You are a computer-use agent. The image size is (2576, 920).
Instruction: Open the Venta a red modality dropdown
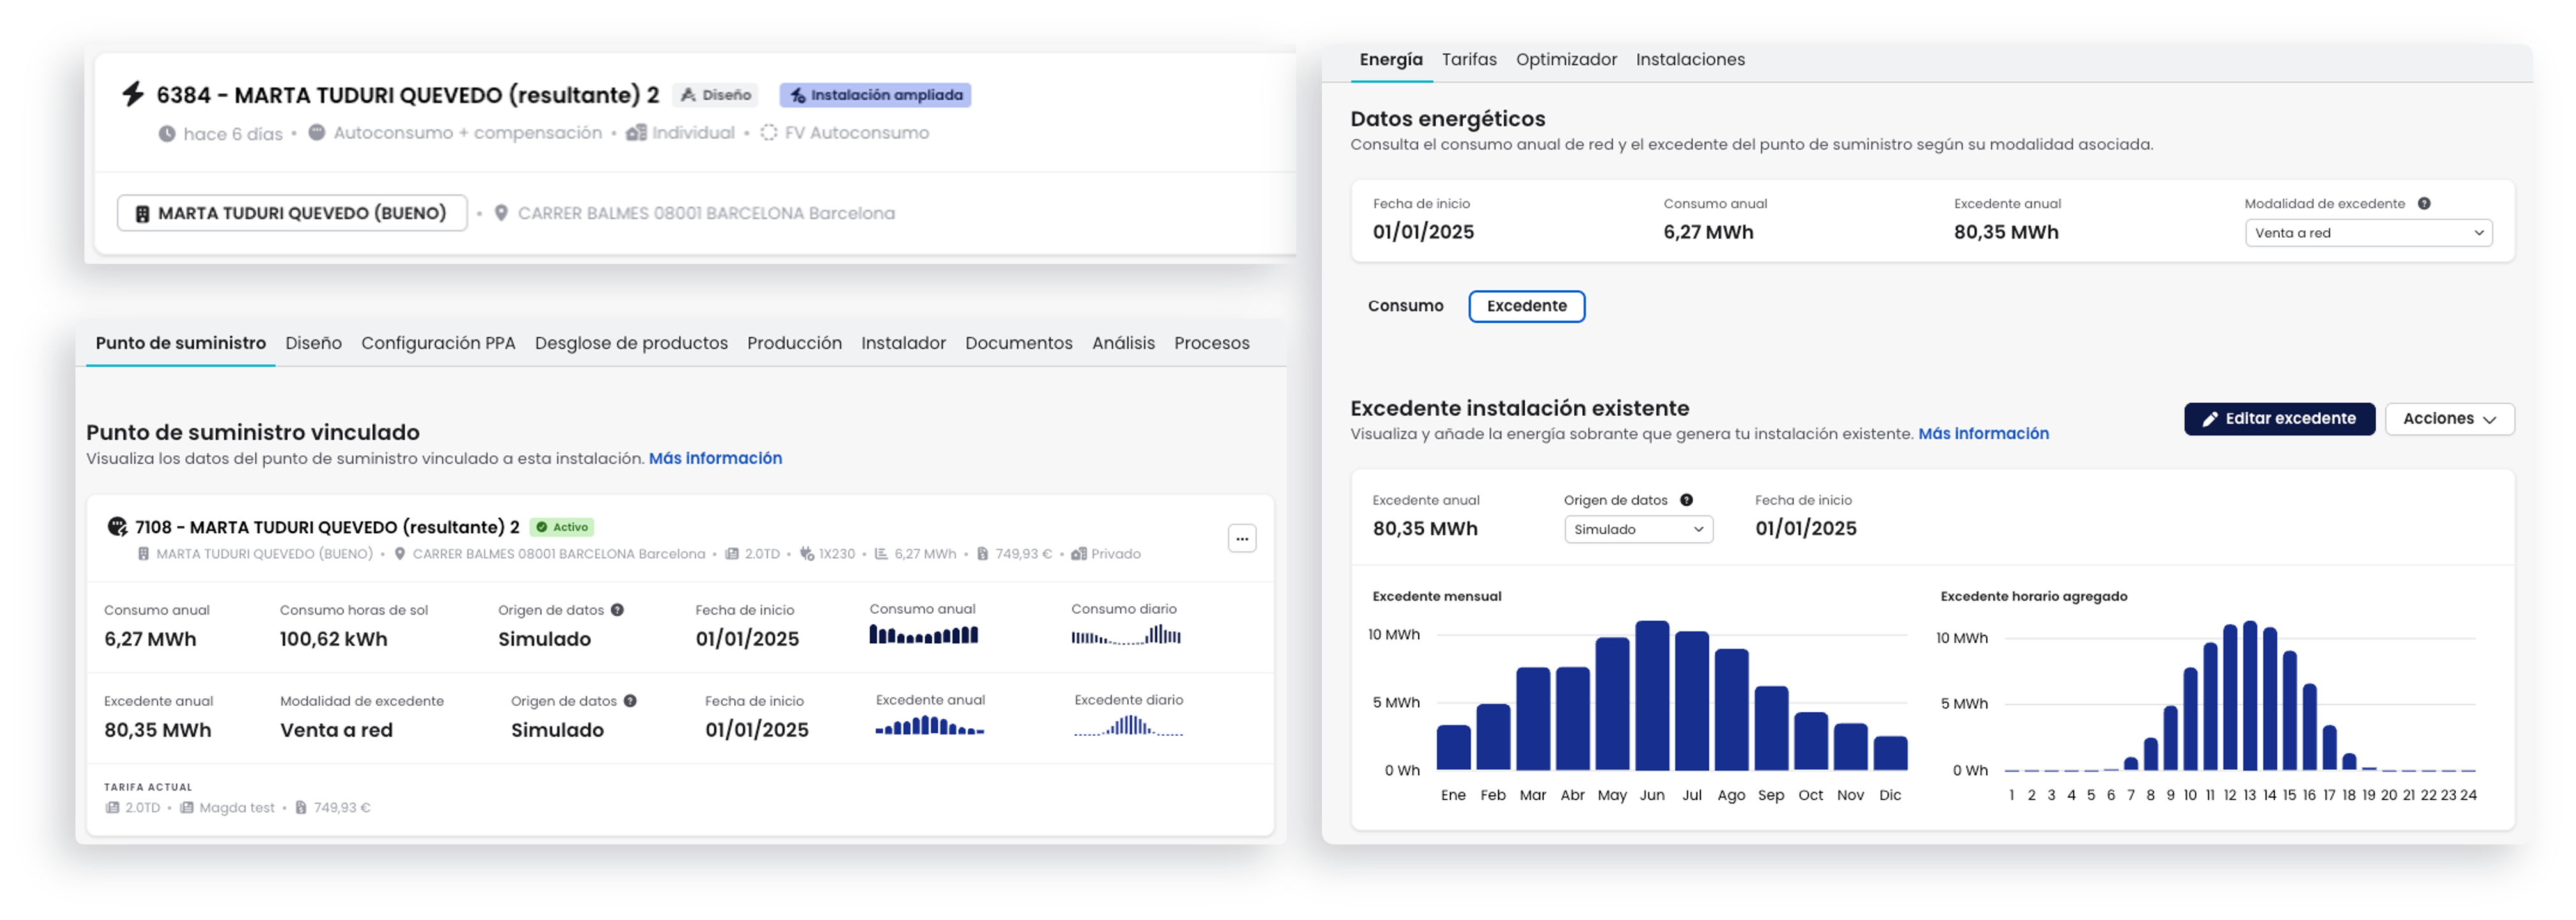click(x=2368, y=233)
